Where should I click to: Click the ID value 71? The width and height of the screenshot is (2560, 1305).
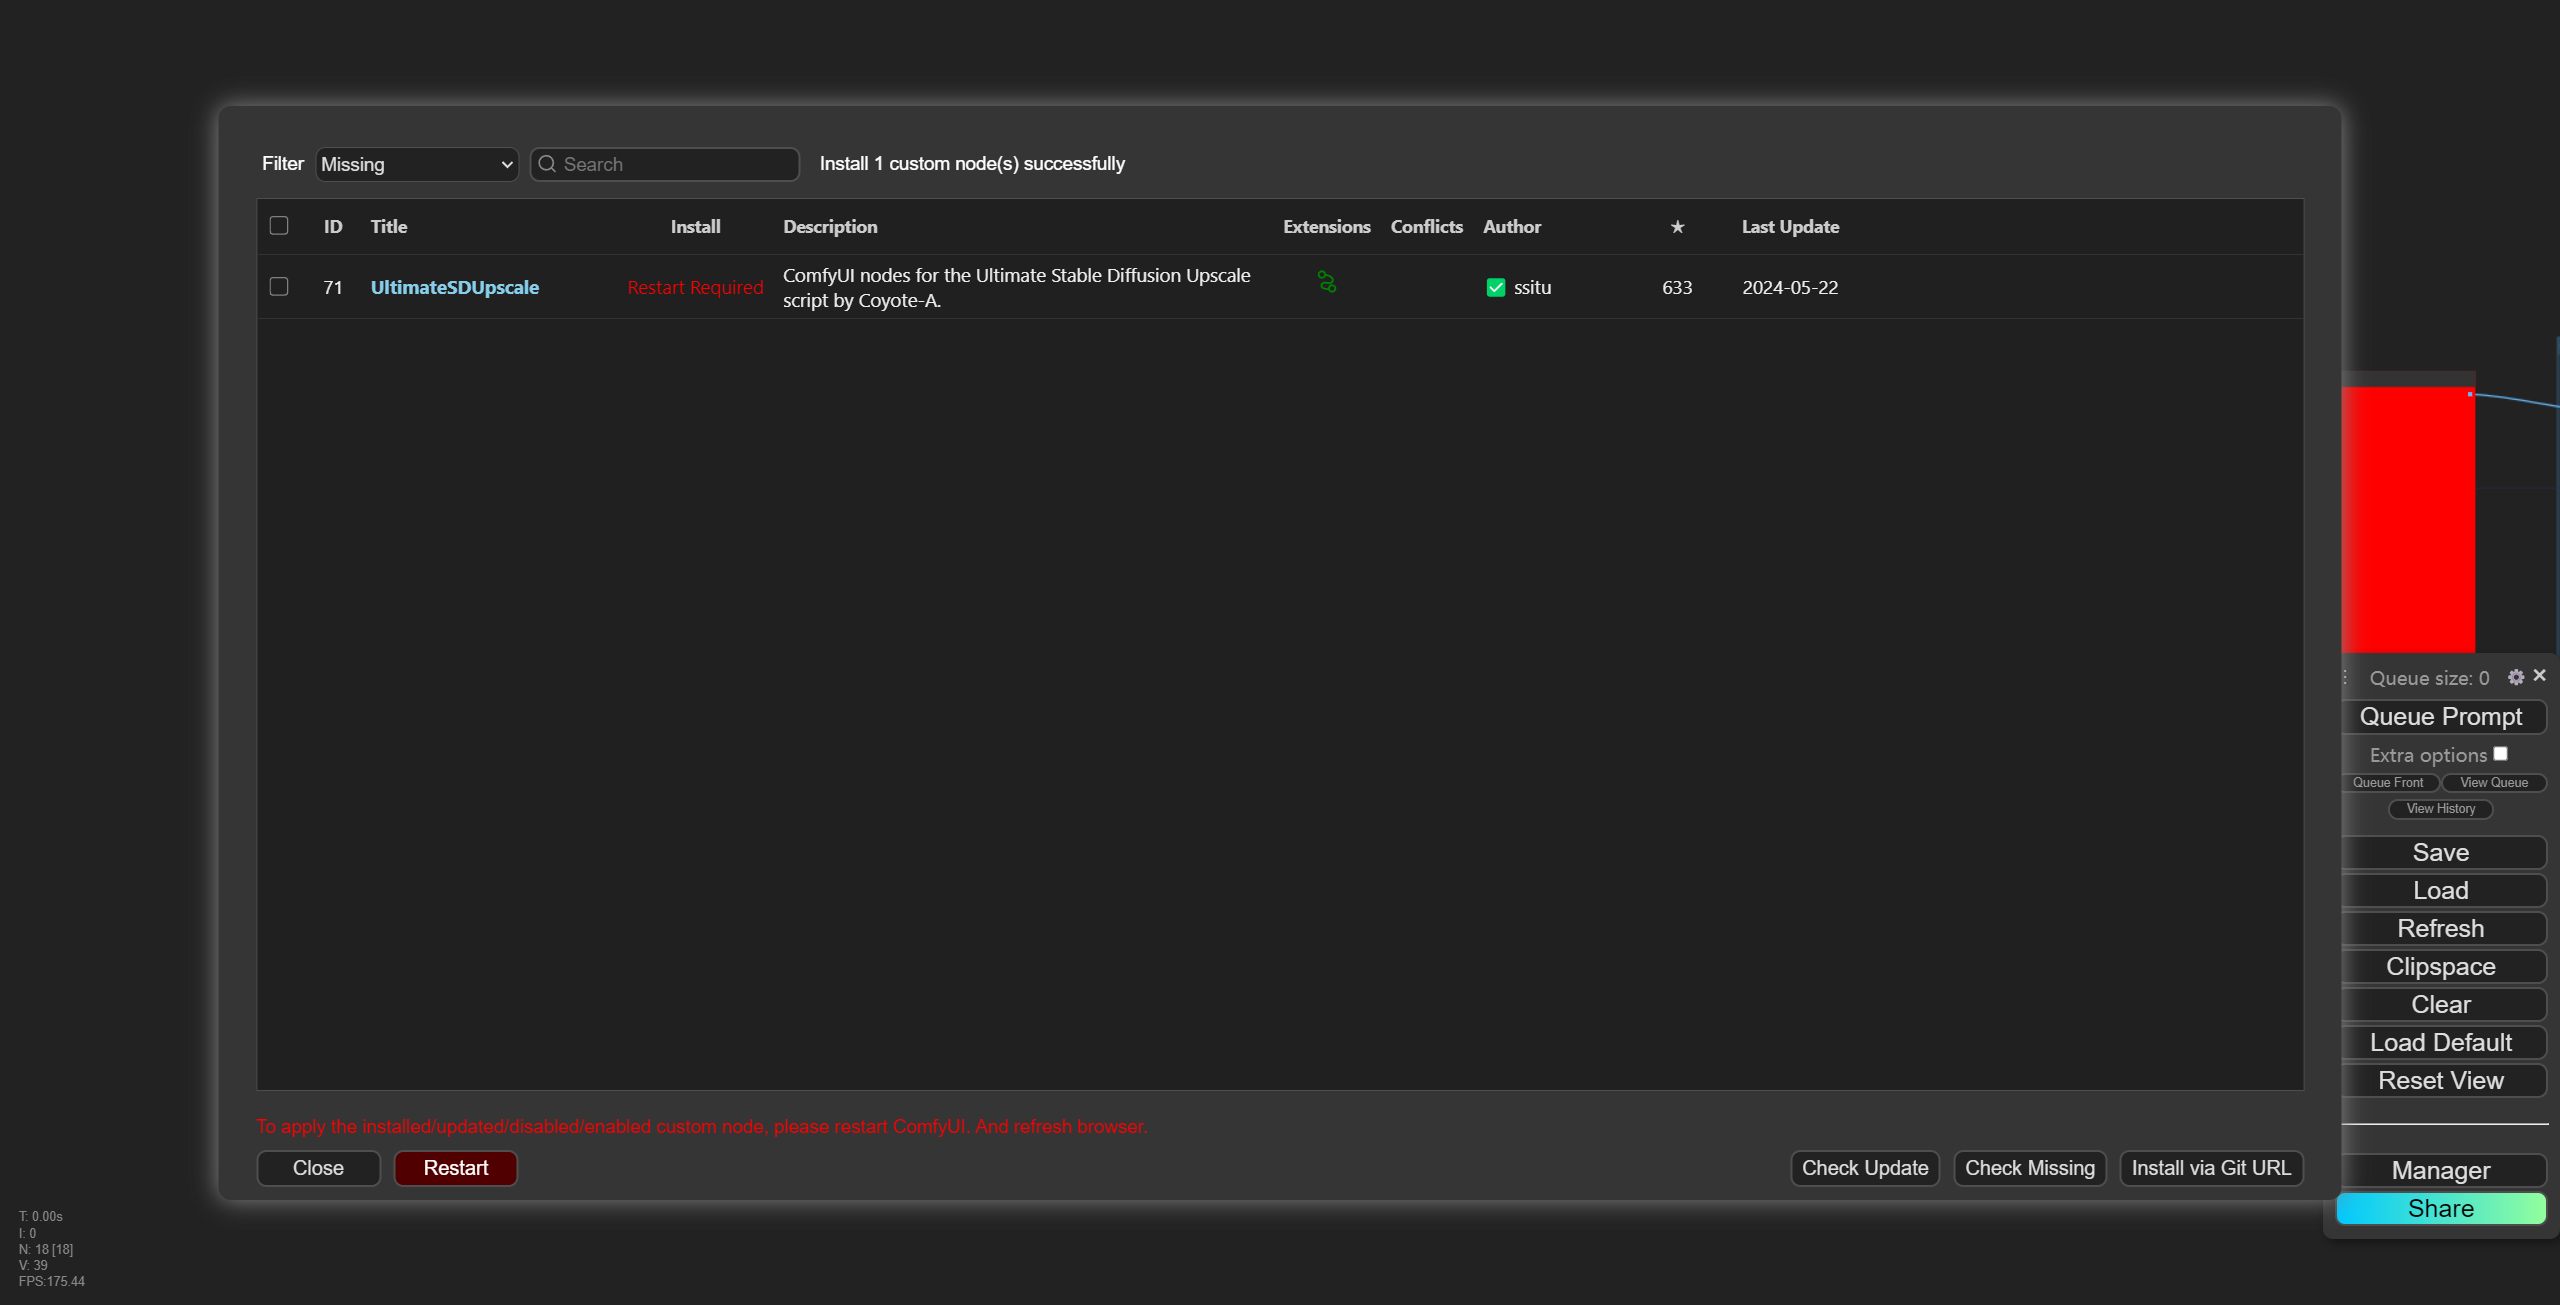point(333,288)
